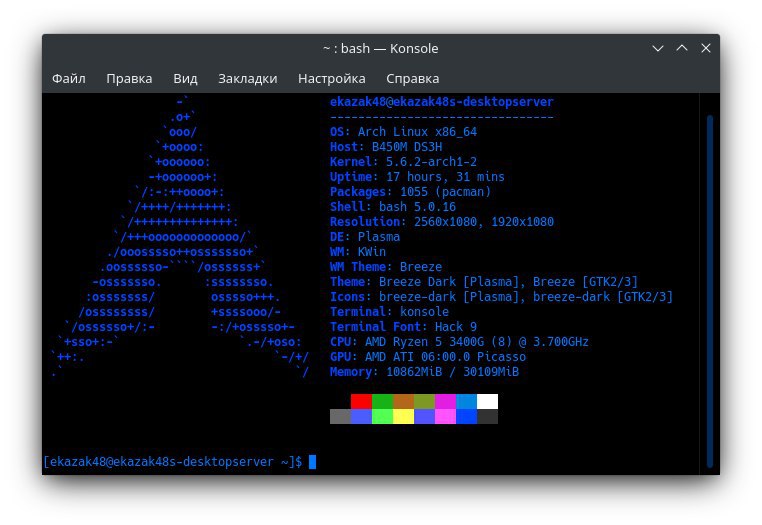Click the terminal cursor at the prompt
The width and height of the screenshot is (762, 525).
coord(312,462)
